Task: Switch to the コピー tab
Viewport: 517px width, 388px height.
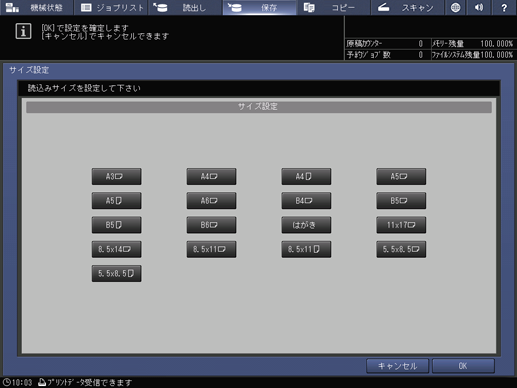Action: tap(334, 7)
